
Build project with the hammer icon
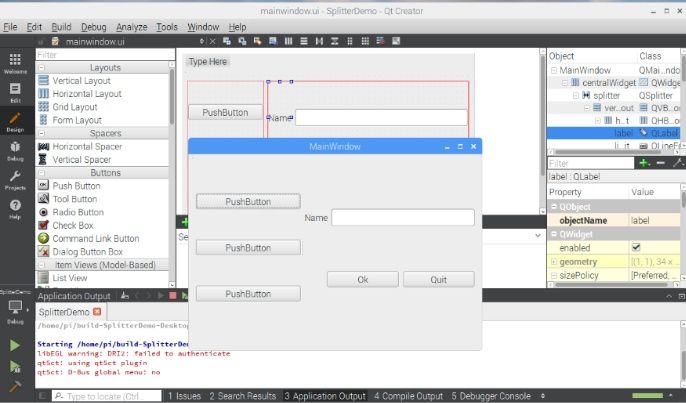[15, 387]
